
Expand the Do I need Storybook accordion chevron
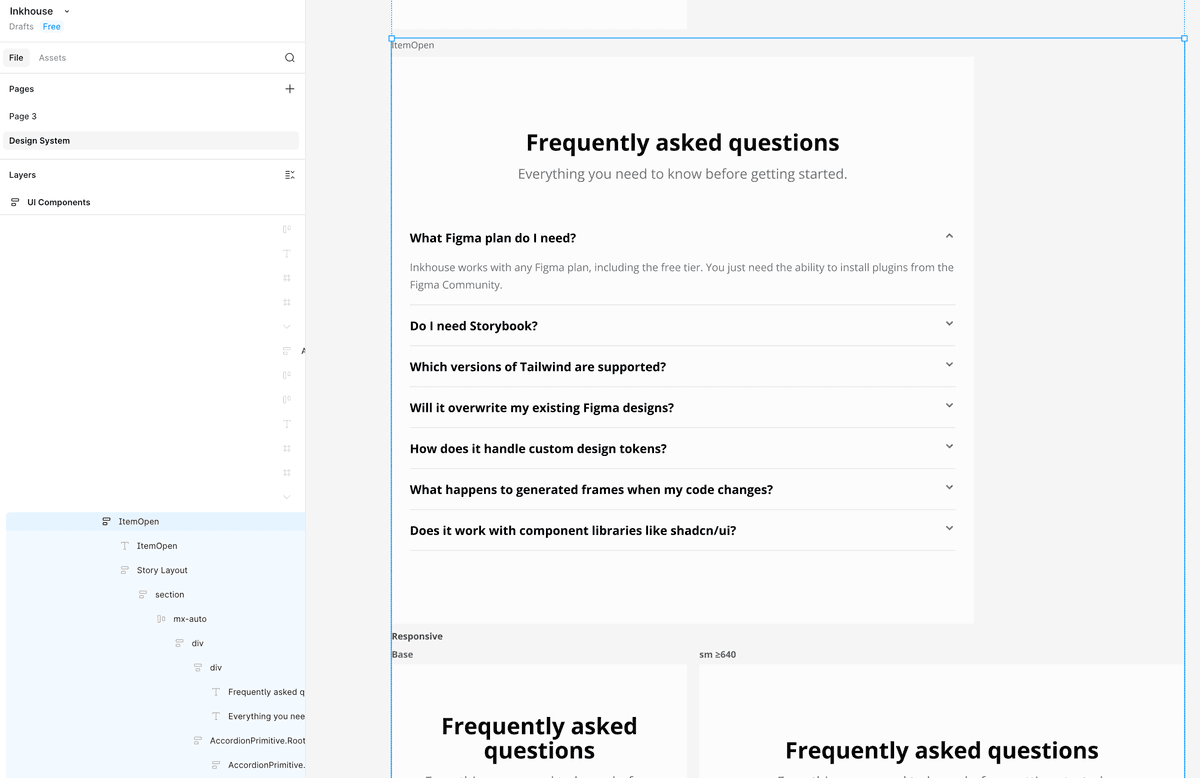(x=949, y=323)
